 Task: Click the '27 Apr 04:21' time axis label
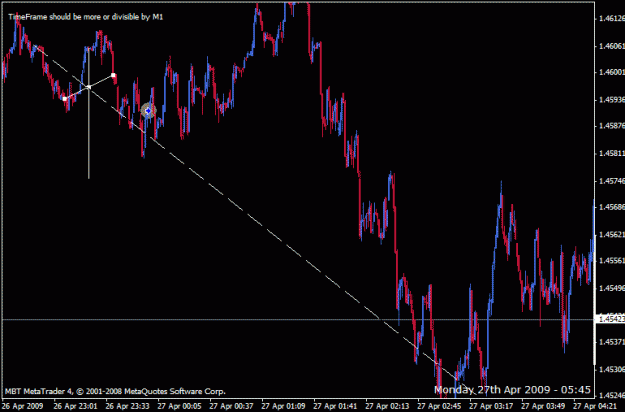point(595,406)
